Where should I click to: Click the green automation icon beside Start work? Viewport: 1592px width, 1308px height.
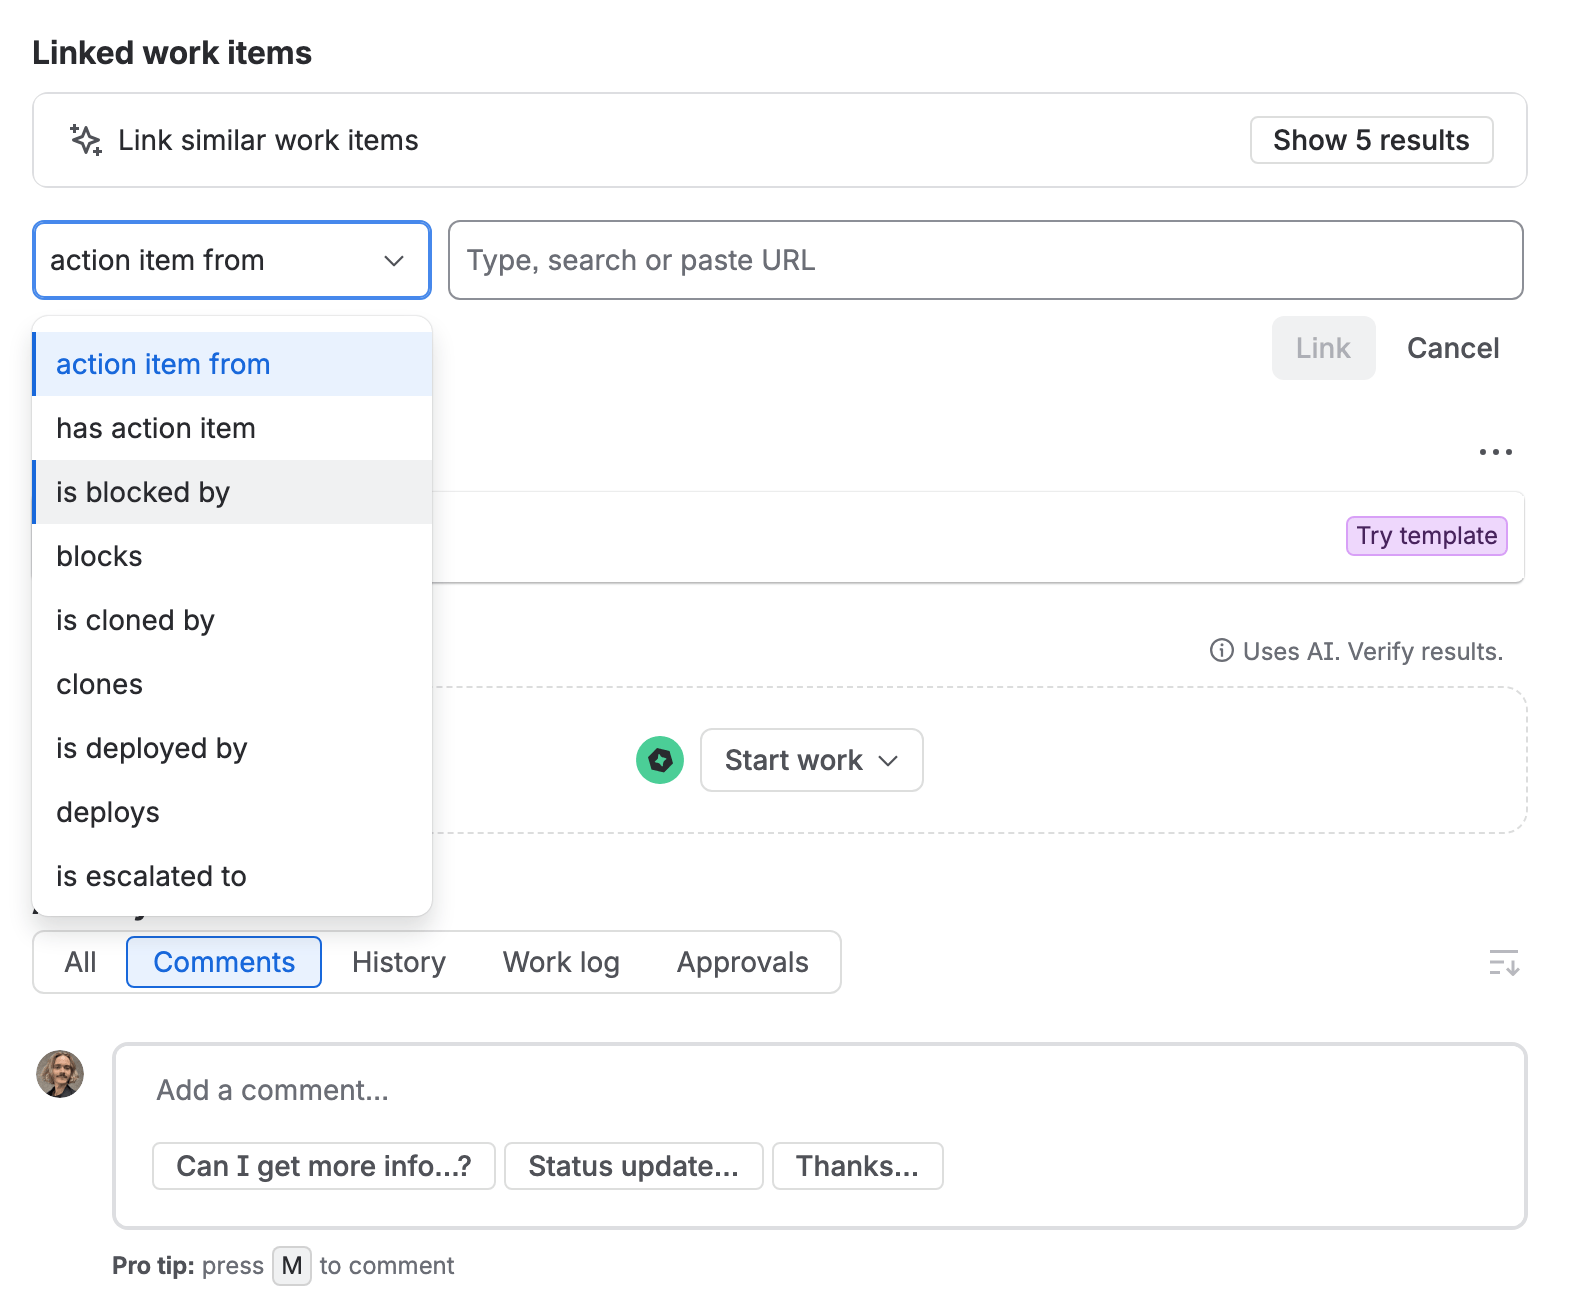click(660, 760)
